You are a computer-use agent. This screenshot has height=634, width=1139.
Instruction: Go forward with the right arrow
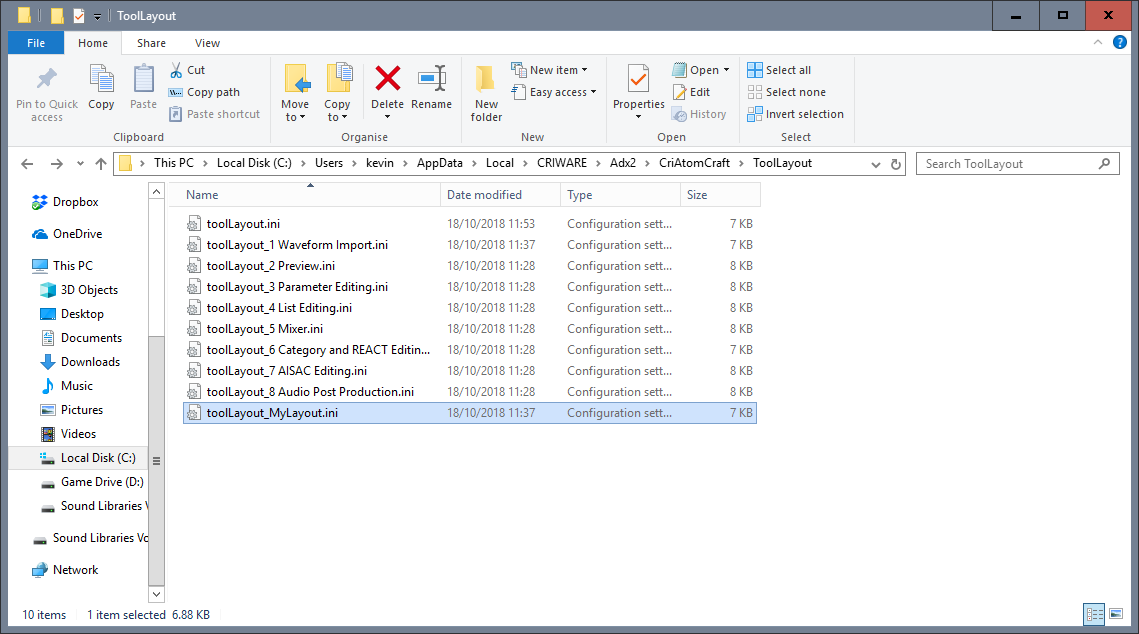point(57,164)
